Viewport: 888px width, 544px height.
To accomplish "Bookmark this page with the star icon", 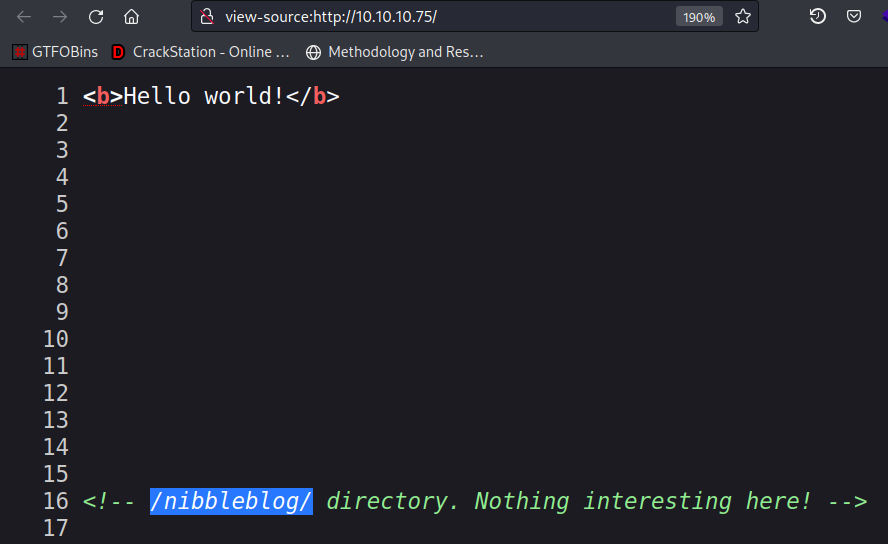I will (x=742, y=17).
